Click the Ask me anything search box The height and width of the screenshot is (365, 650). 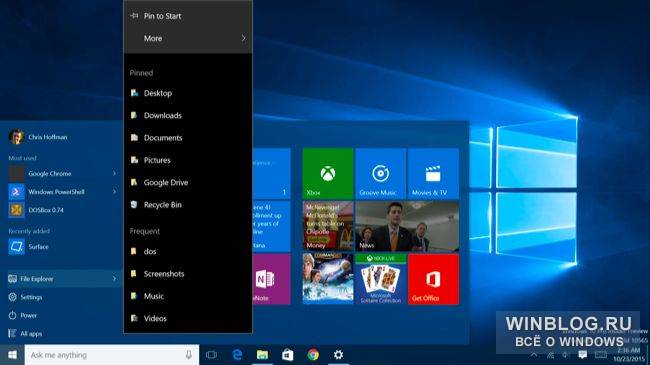tap(112, 355)
